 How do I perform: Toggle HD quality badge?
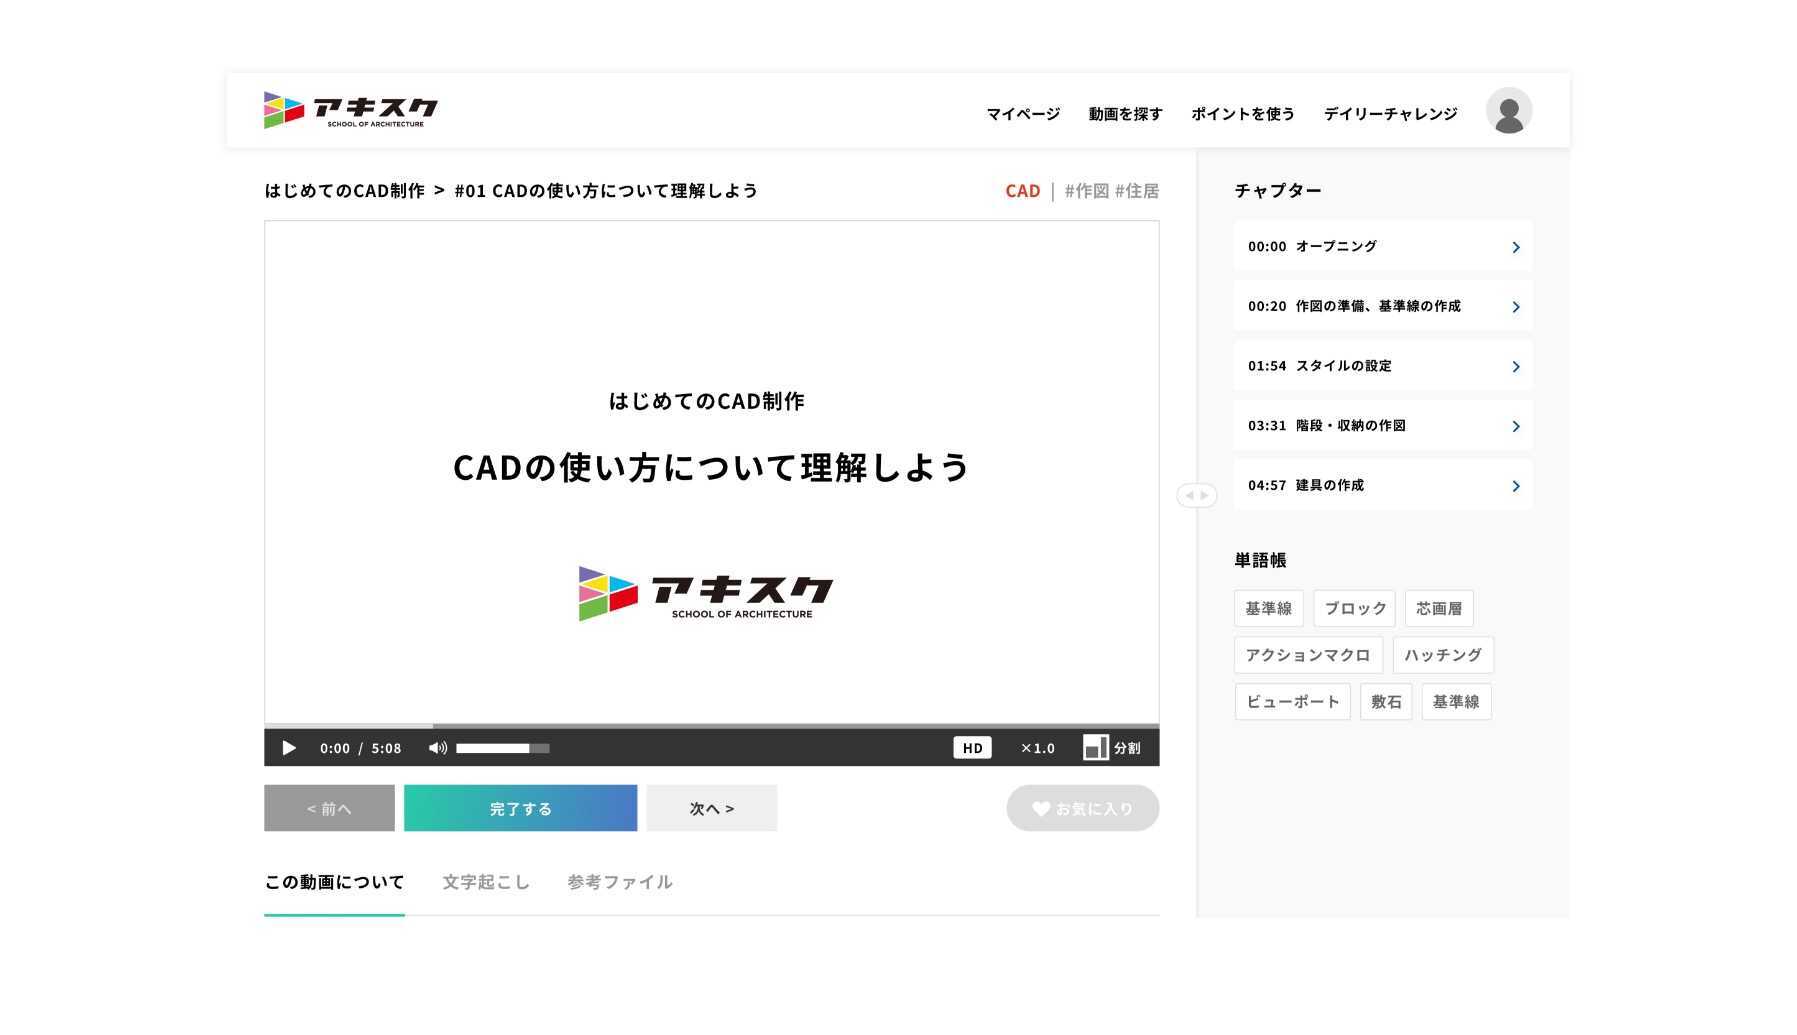(972, 748)
